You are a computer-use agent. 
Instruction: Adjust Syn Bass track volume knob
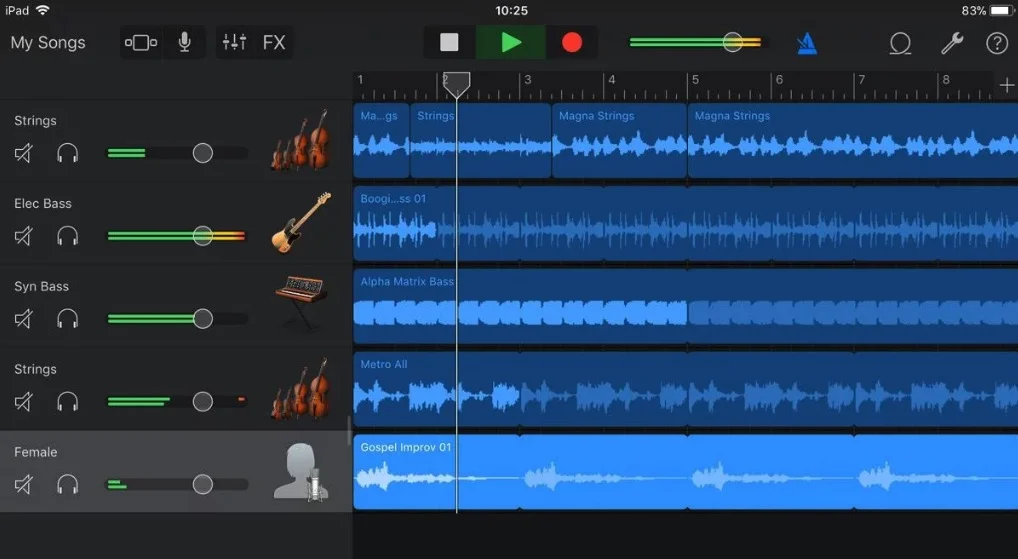203,319
